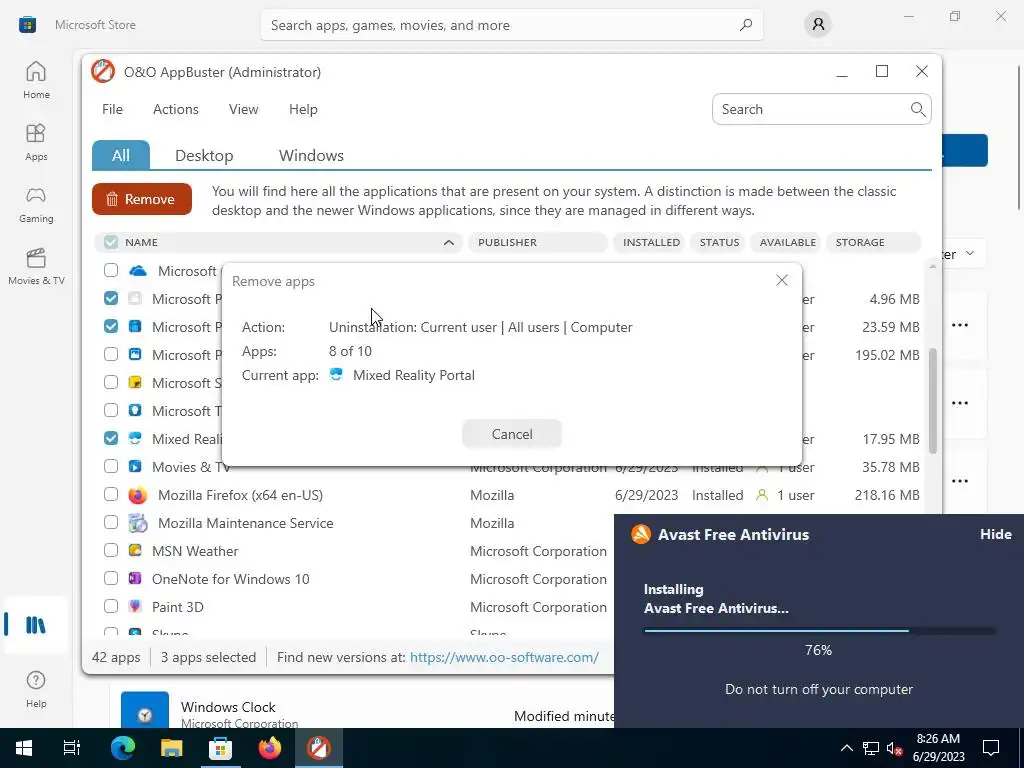The width and height of the screenshot is (1024, 768).
Task: Click the Movies & TV app icon in list
Action: point(135,466)
